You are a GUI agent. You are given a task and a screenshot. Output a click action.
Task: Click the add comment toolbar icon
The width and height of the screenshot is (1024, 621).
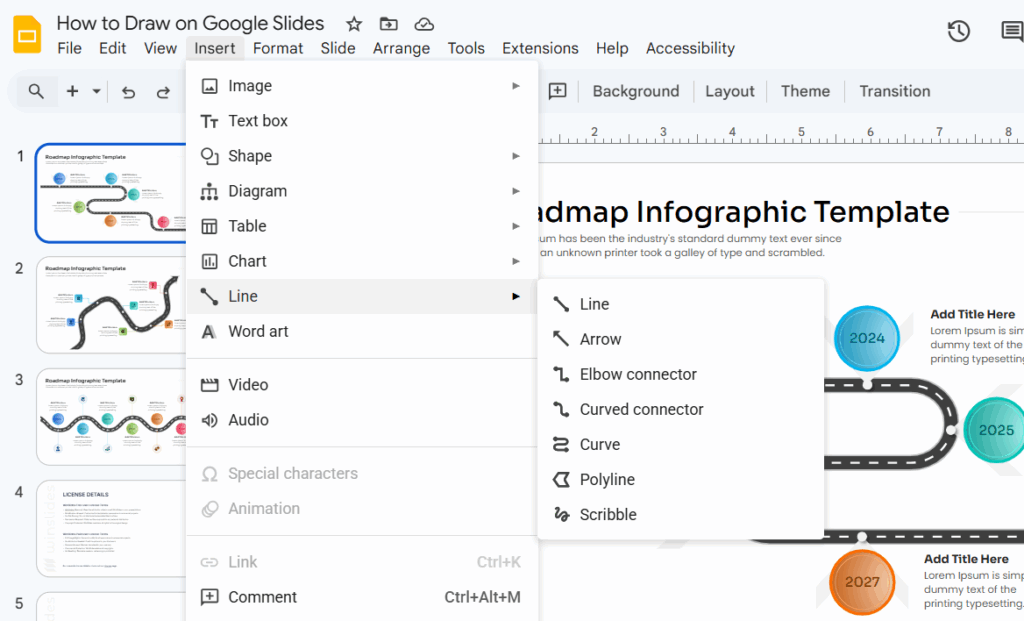557,91
